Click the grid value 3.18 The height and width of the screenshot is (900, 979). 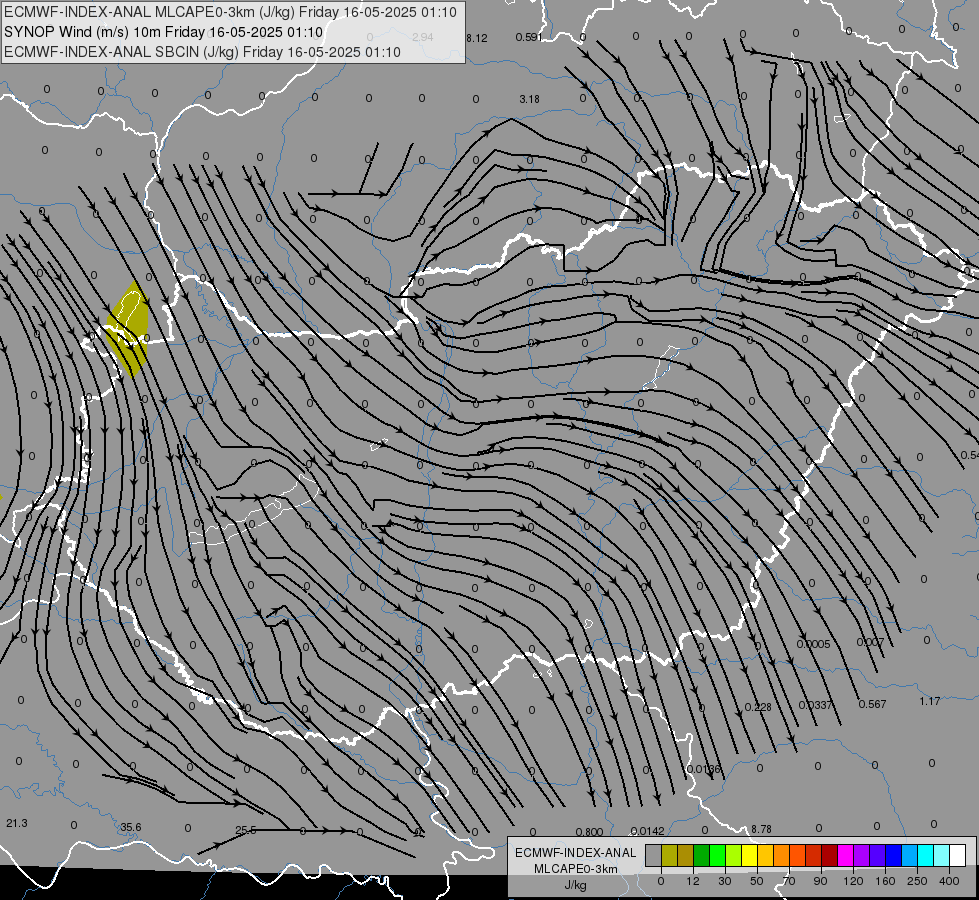tap(529, 99)
